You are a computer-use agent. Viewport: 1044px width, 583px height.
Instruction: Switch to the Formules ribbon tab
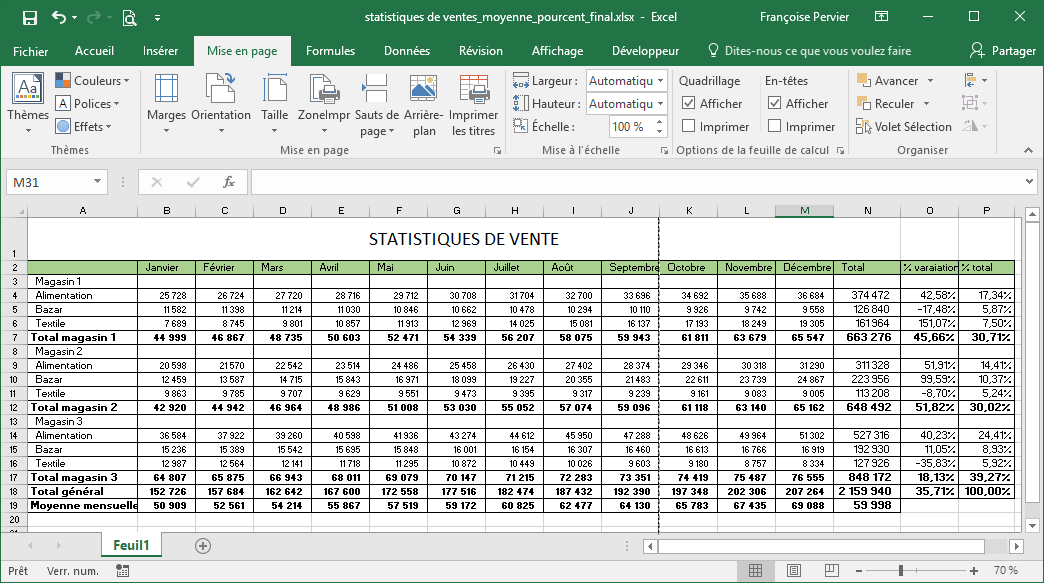(x=330, y=51)
